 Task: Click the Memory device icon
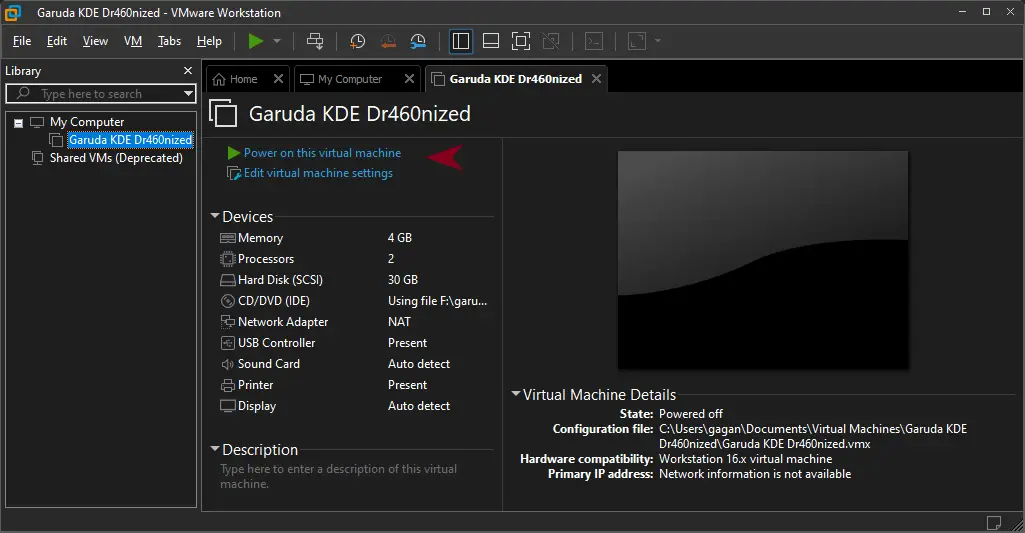[227, 238]
